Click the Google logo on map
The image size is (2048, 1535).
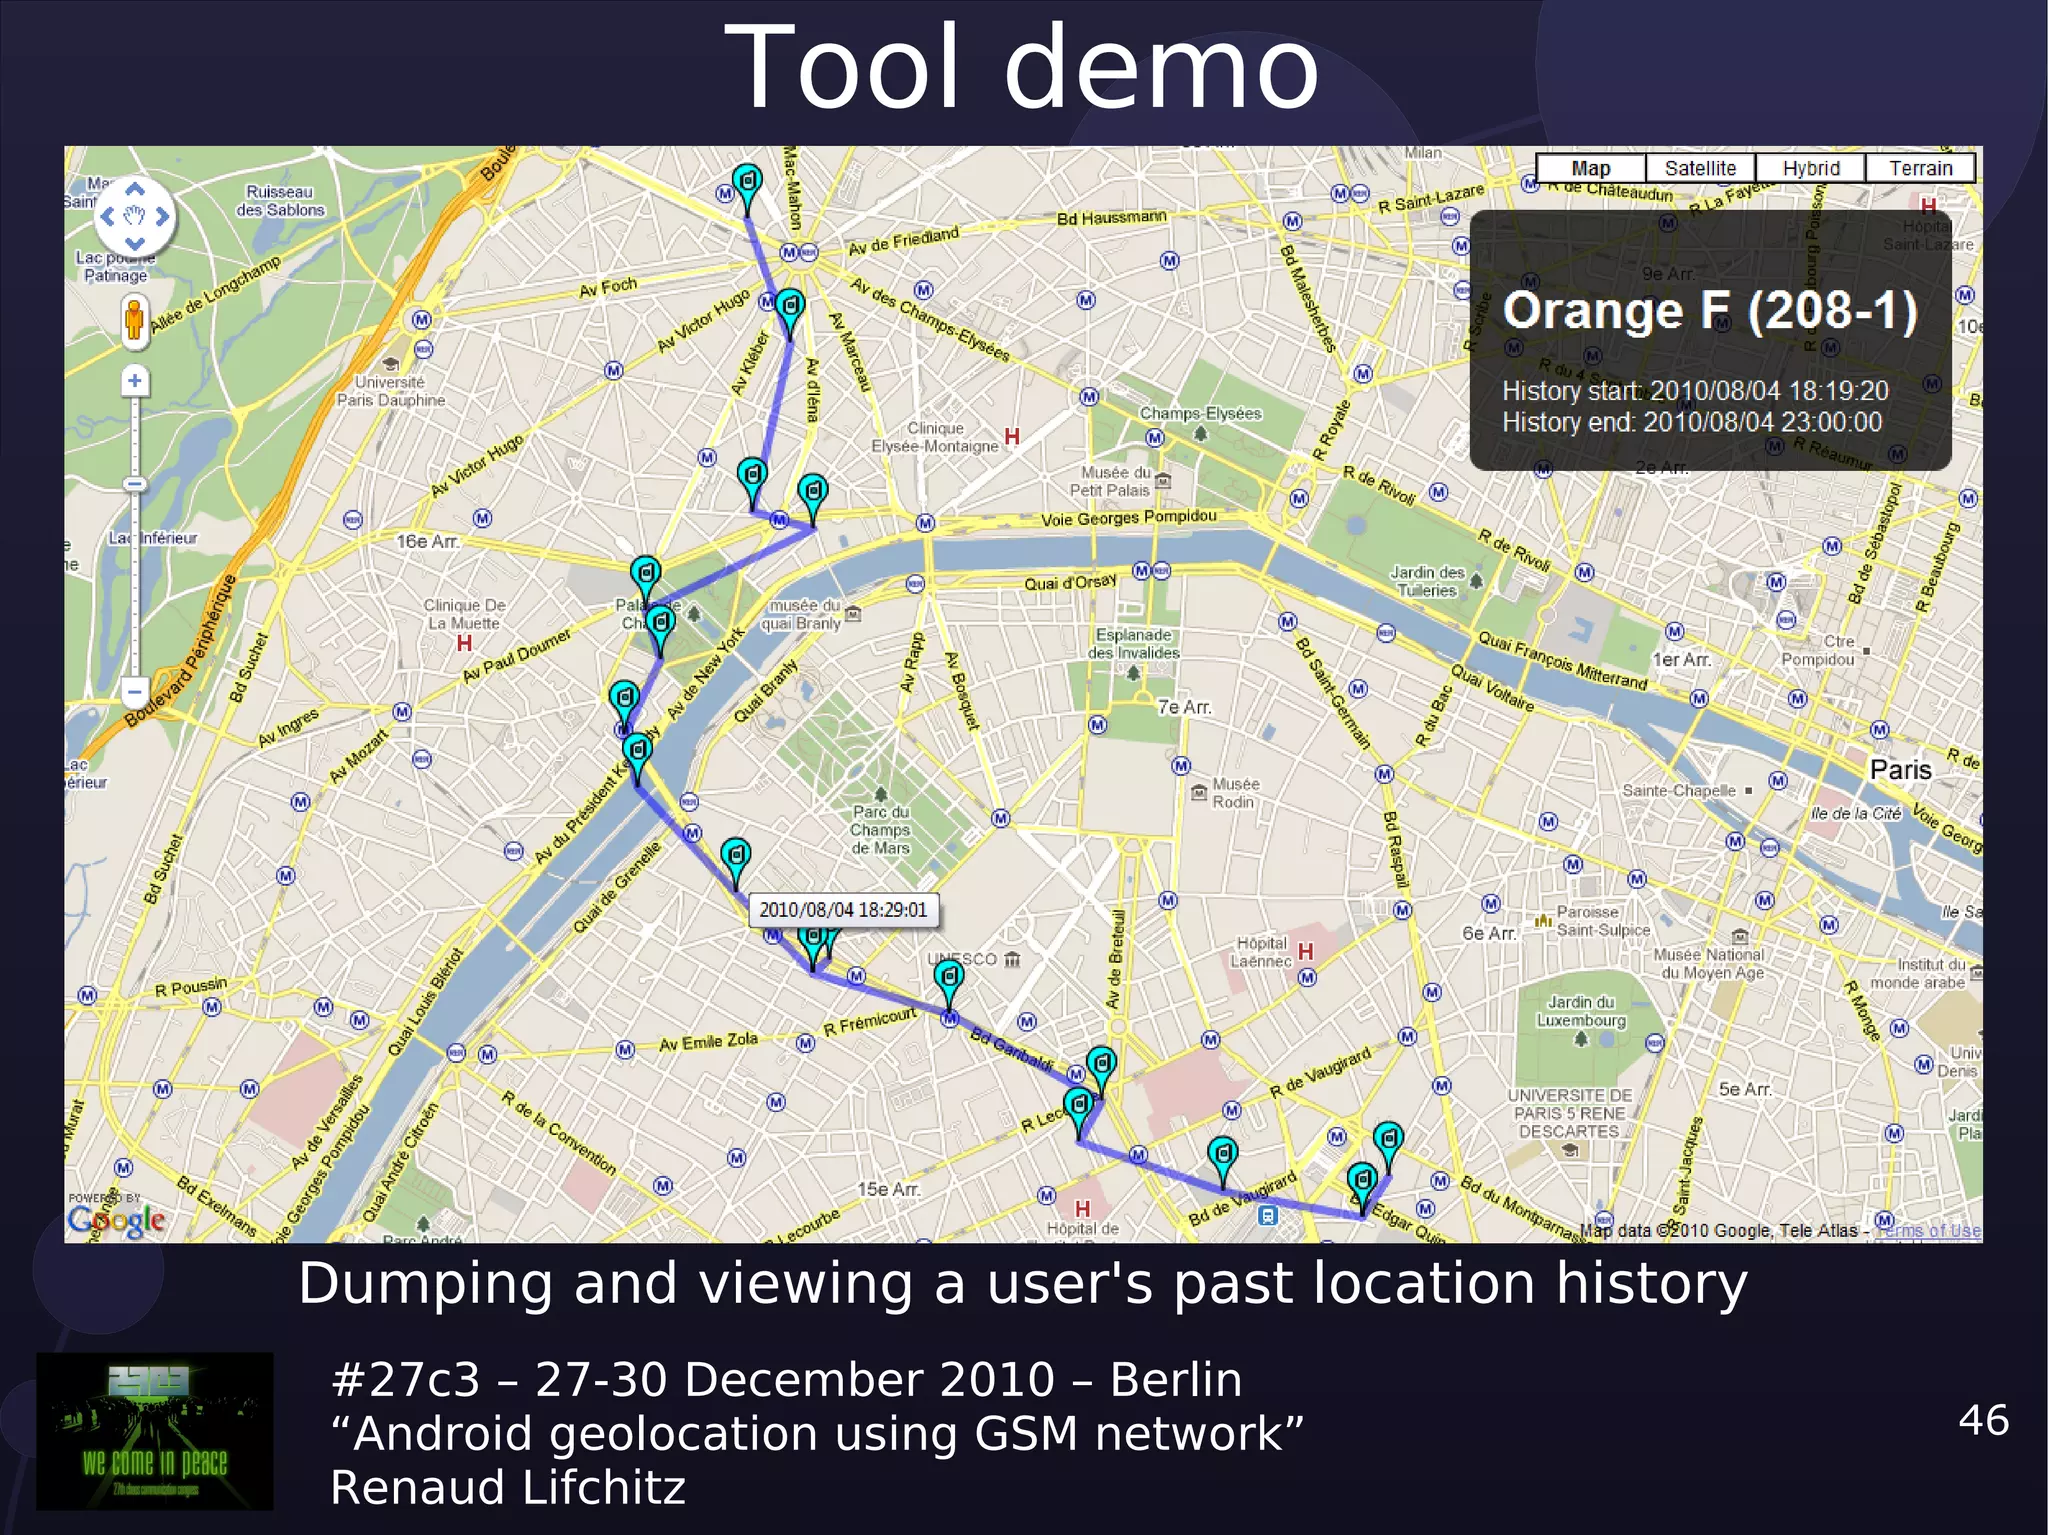click(116, 1219)
